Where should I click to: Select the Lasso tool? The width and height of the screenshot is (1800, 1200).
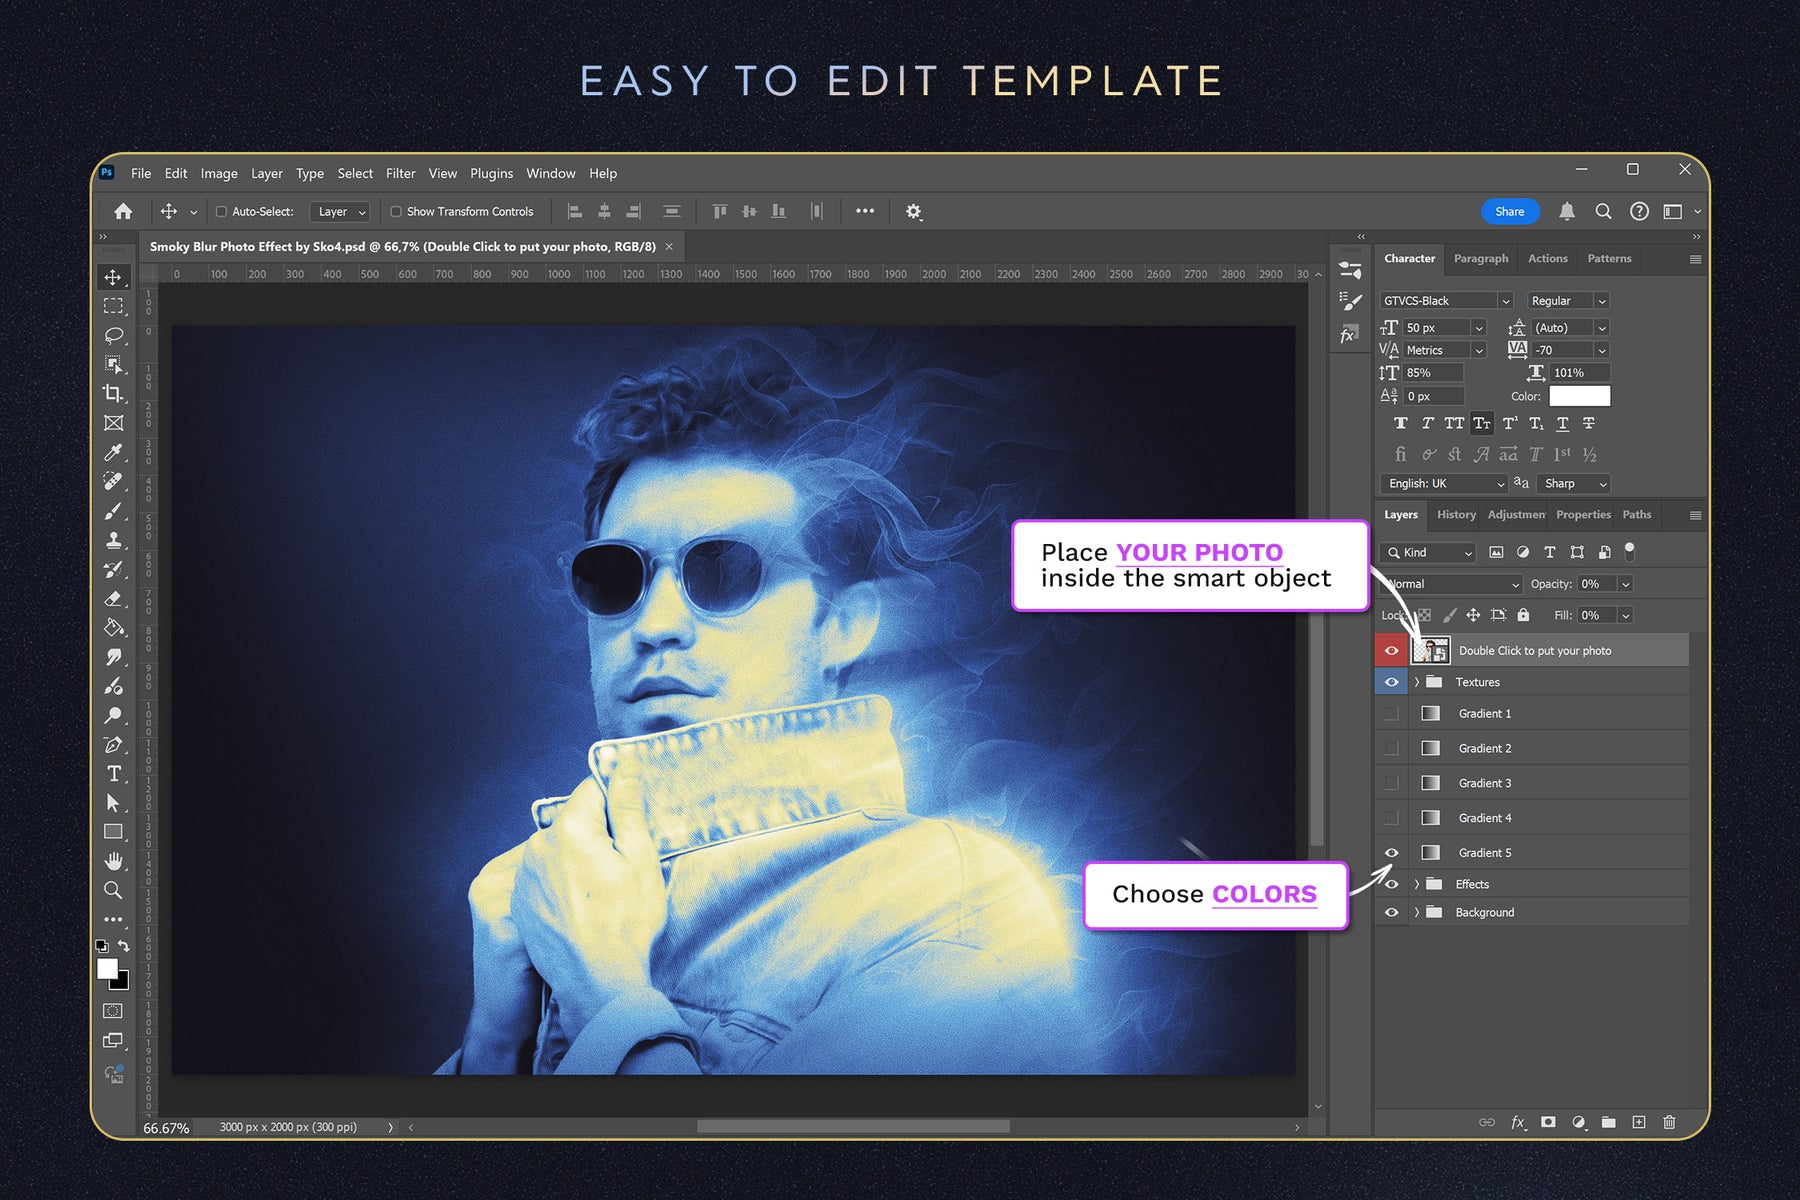pyautogui.click(x=114, y=335)
